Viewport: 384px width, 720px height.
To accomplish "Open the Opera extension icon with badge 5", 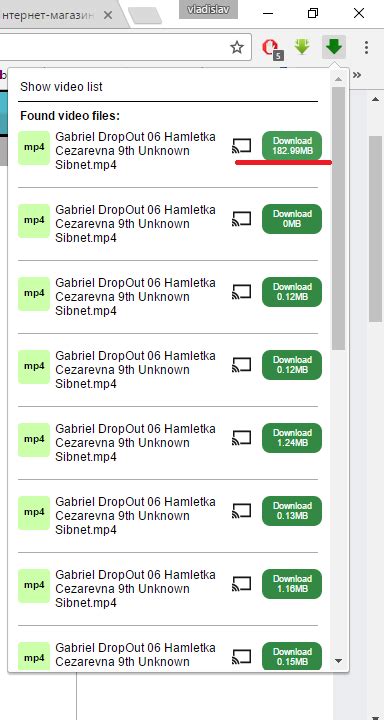I will tap(272, 48).
